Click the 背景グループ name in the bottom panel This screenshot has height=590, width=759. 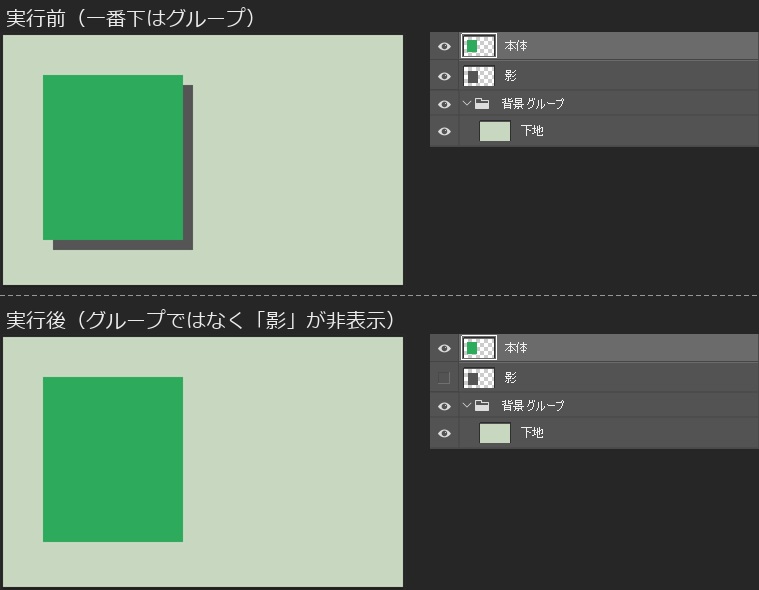click(532, 406)
